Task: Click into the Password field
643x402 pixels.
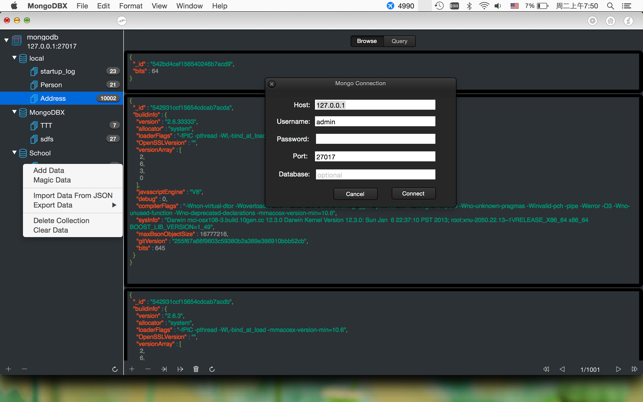Action: [375, 139]
